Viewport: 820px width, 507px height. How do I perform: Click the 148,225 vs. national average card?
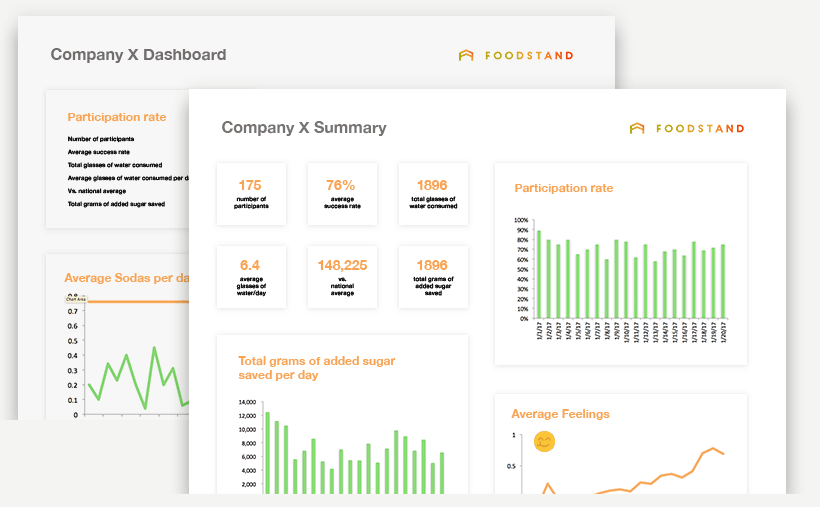(341, 277)
